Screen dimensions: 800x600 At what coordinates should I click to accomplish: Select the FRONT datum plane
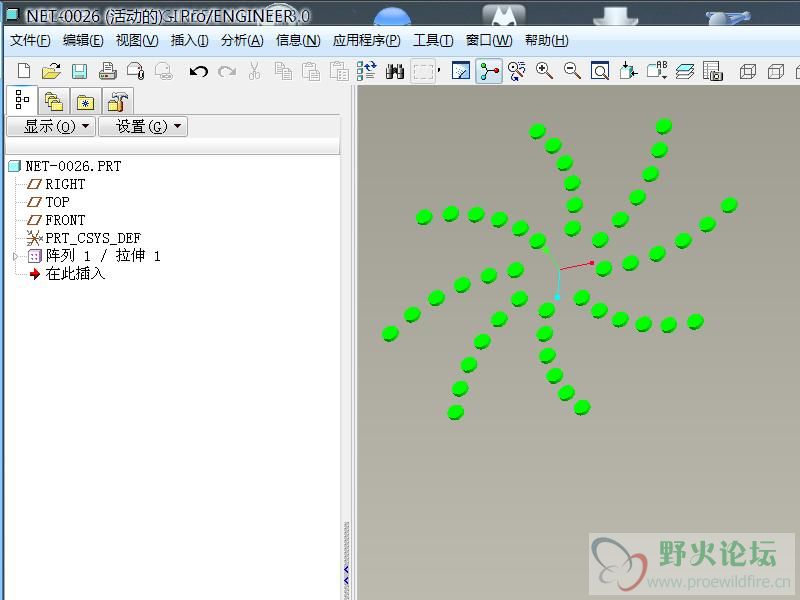[x=65, y=220]
